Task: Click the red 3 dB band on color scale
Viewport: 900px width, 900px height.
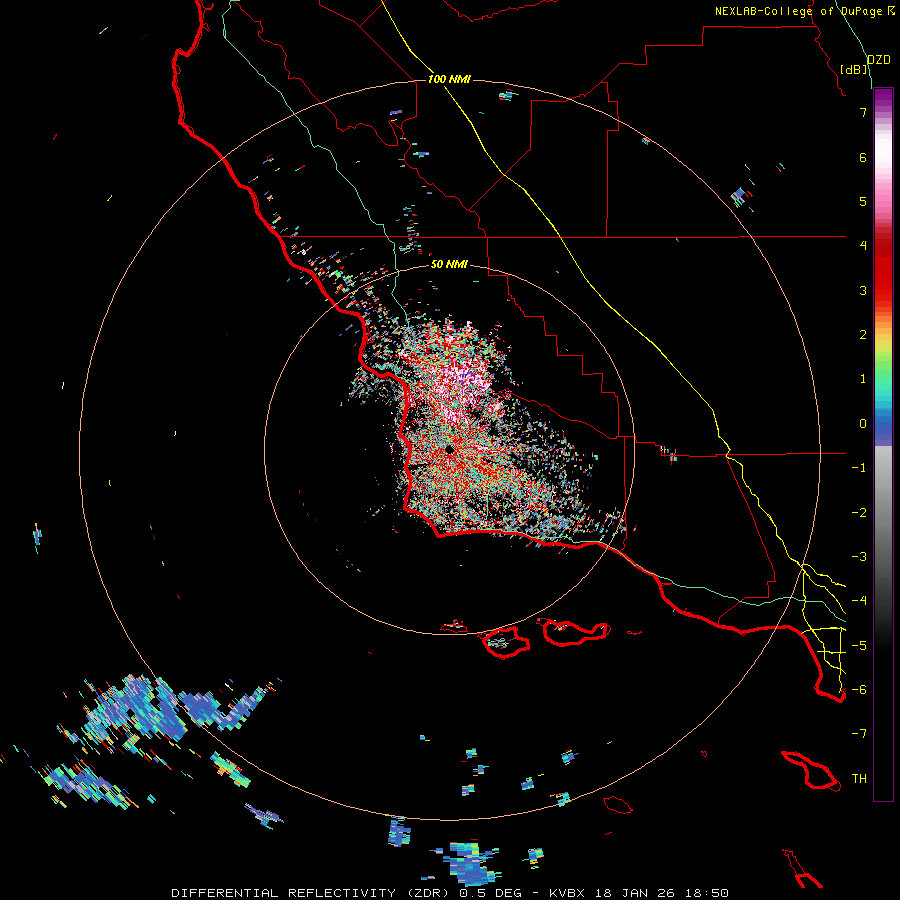Action: [883, 290]
